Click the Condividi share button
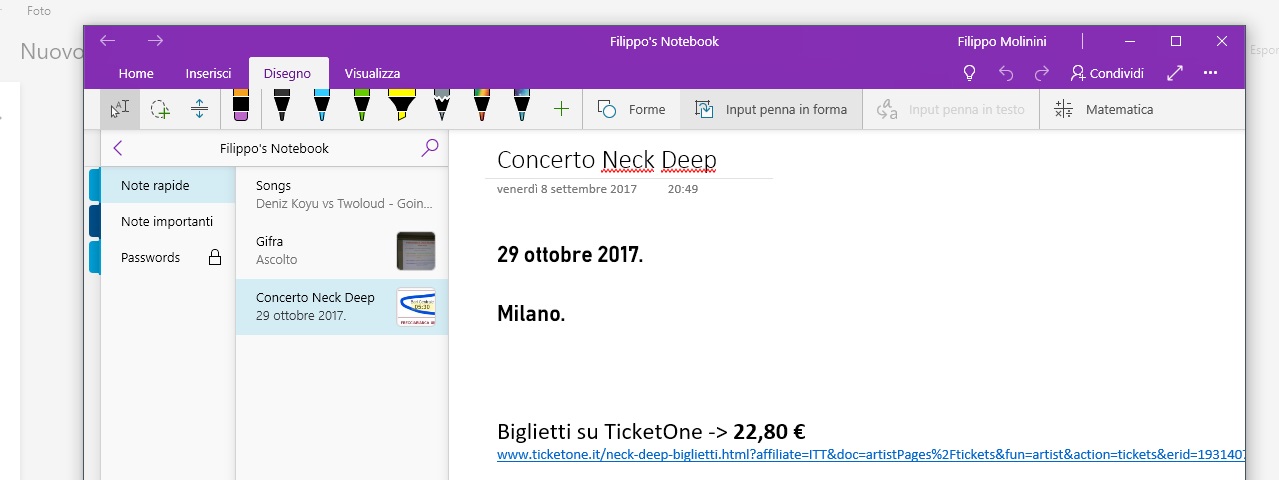The image size is (1279, 480). (1107, 73)
